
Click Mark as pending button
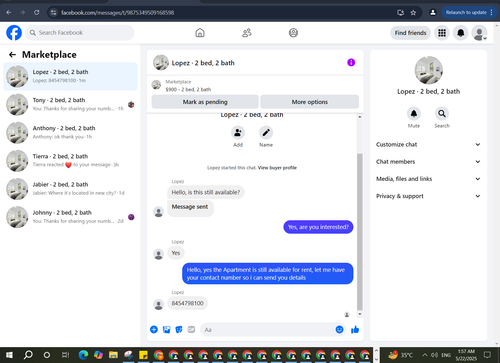coord(205,102)
